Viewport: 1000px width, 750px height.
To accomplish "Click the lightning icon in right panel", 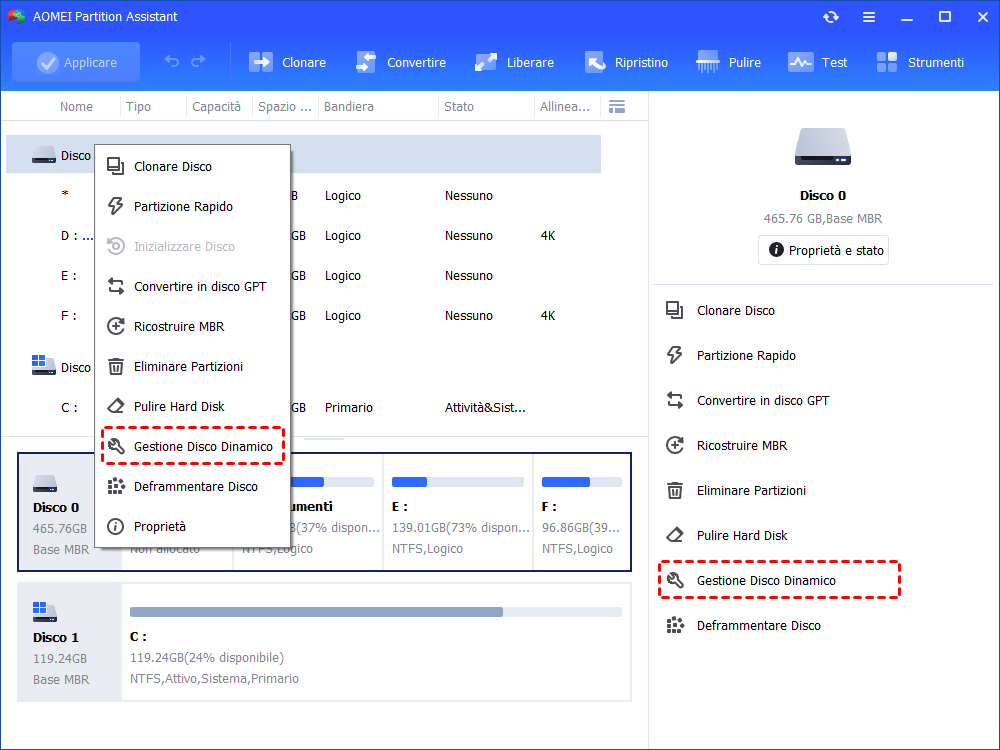I will (675, 355).
